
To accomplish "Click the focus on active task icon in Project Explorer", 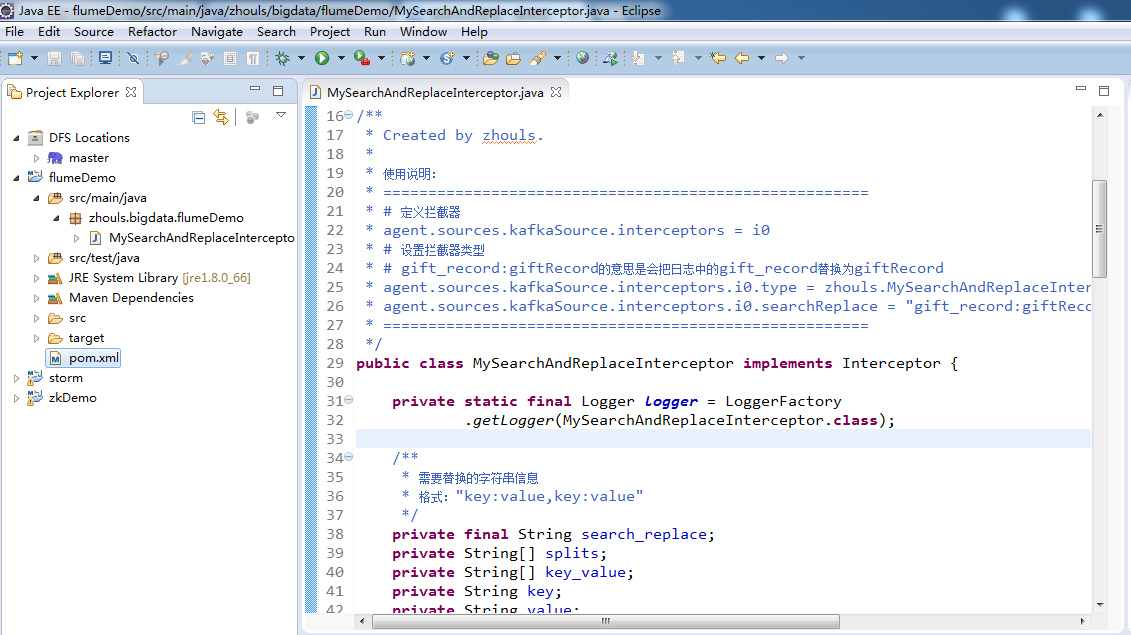I will coord(252,117).
